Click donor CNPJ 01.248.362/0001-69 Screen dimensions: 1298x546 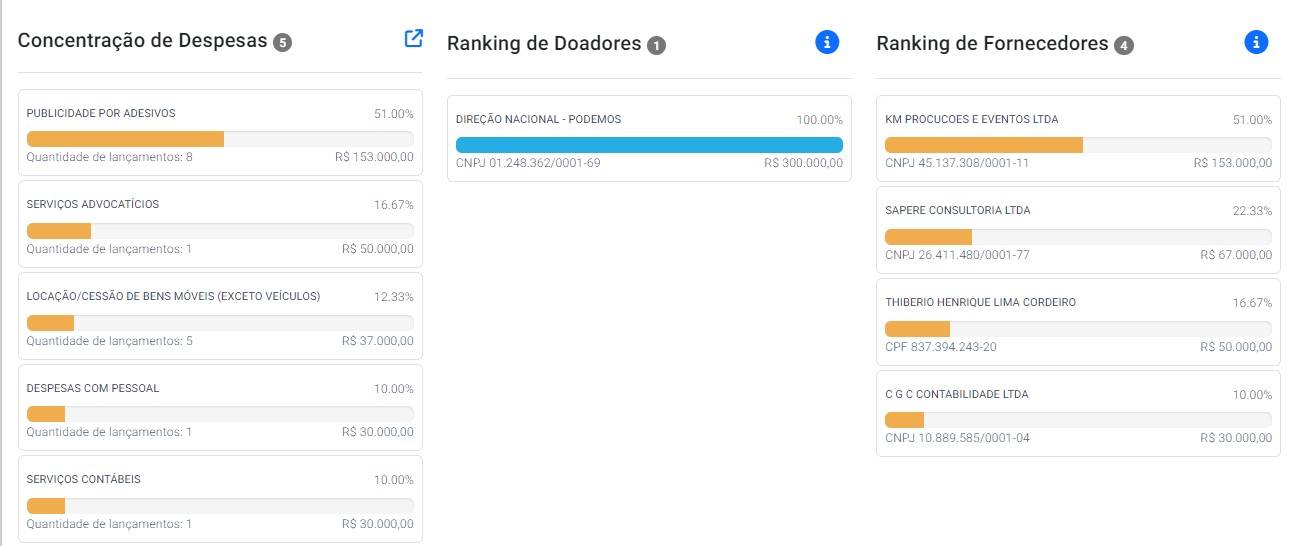(528, 163)
